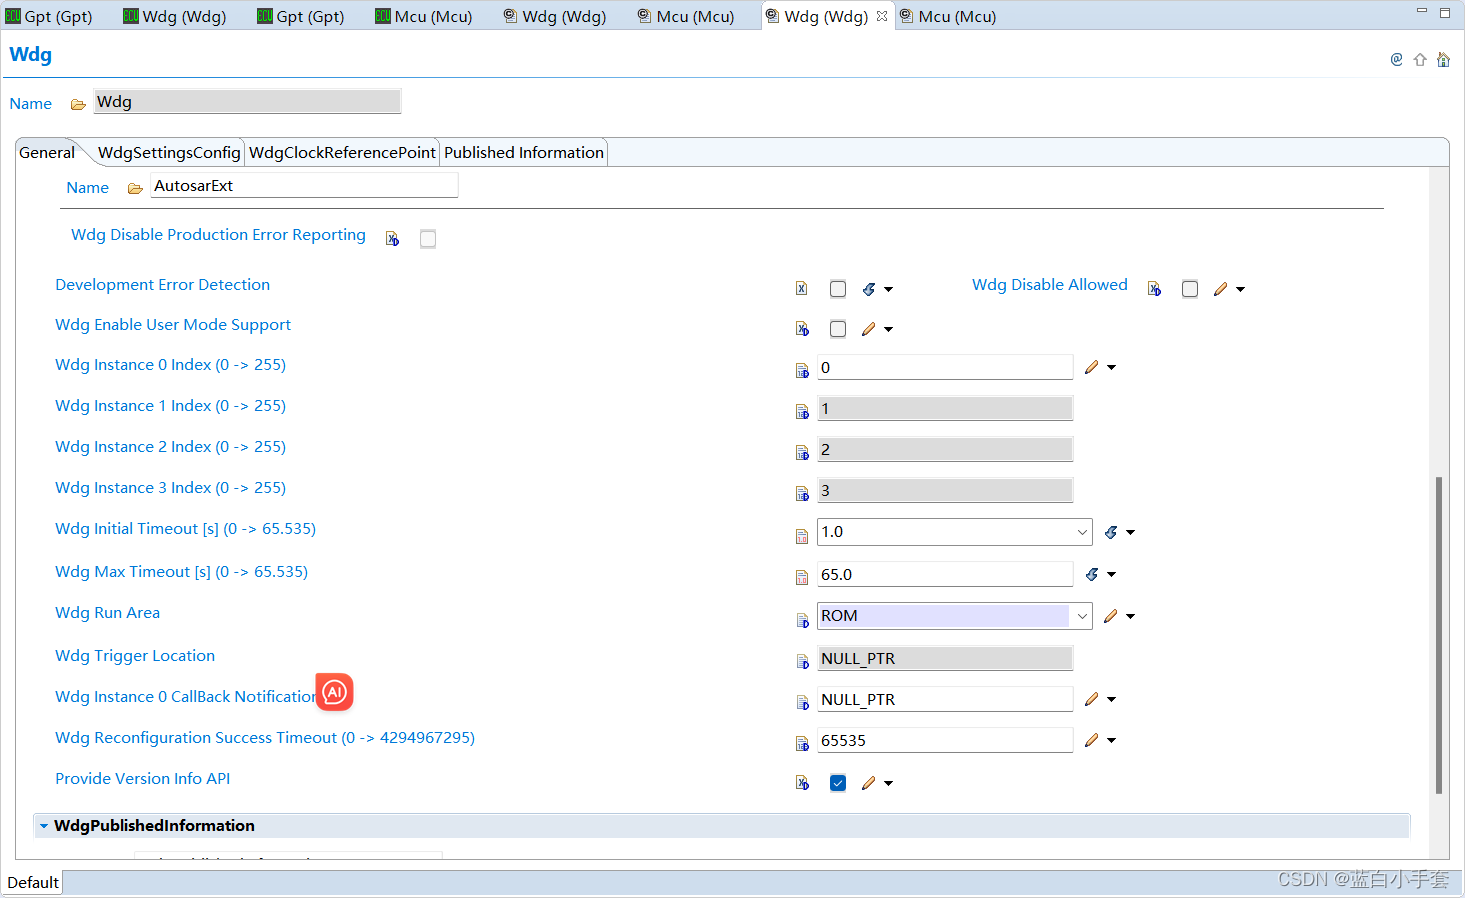Viewport: 1465px width, 898px height.
Task: Click the Wdg Max Timeout label link
Action: pyautogui.click(x=181, y=572)
